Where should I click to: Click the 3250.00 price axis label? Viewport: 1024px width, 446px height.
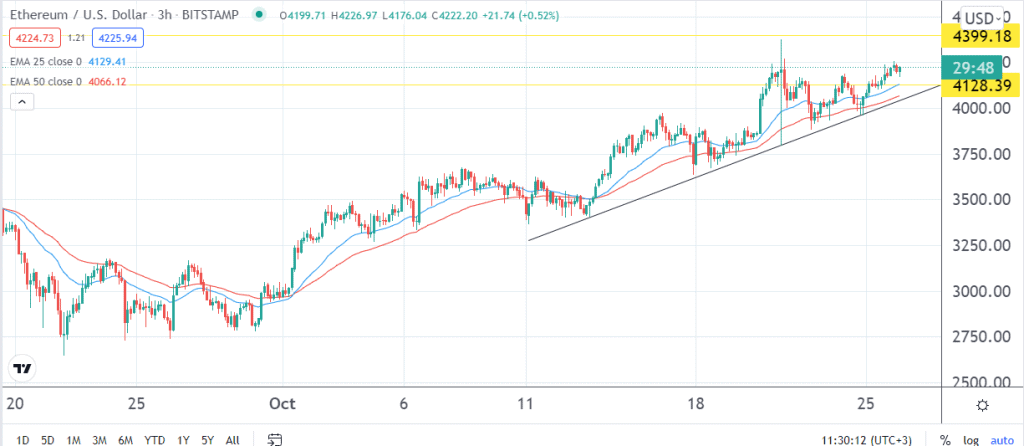(x=980, y=246)
